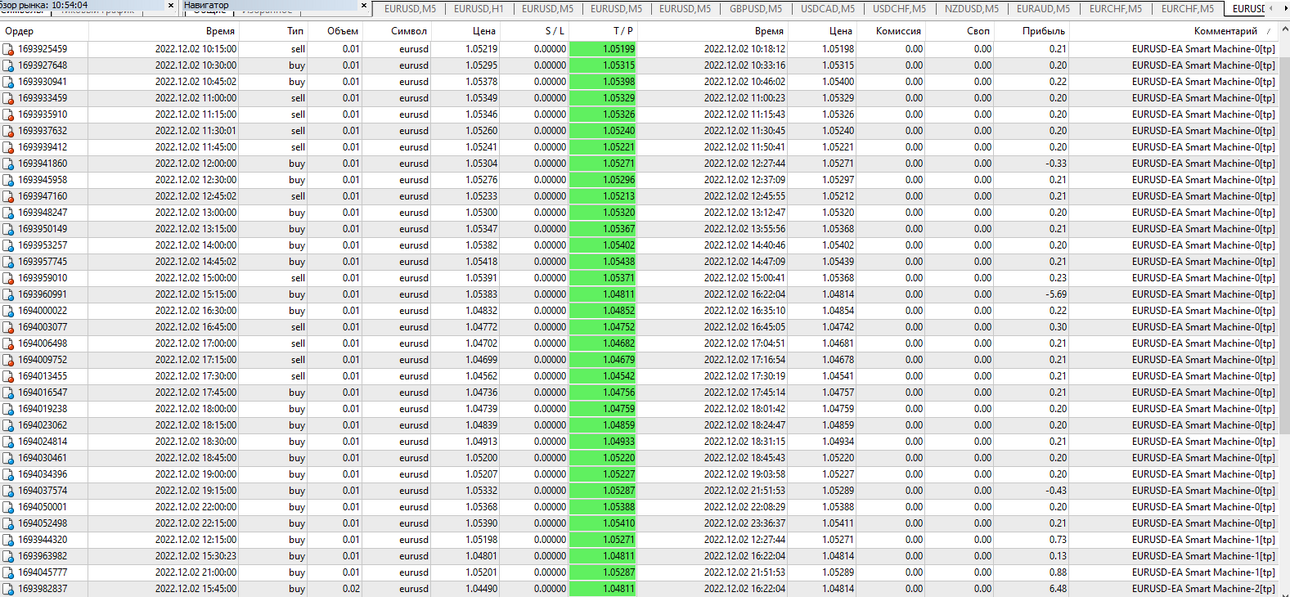Click the icon of order 1694016547

(x=9, y=392)
